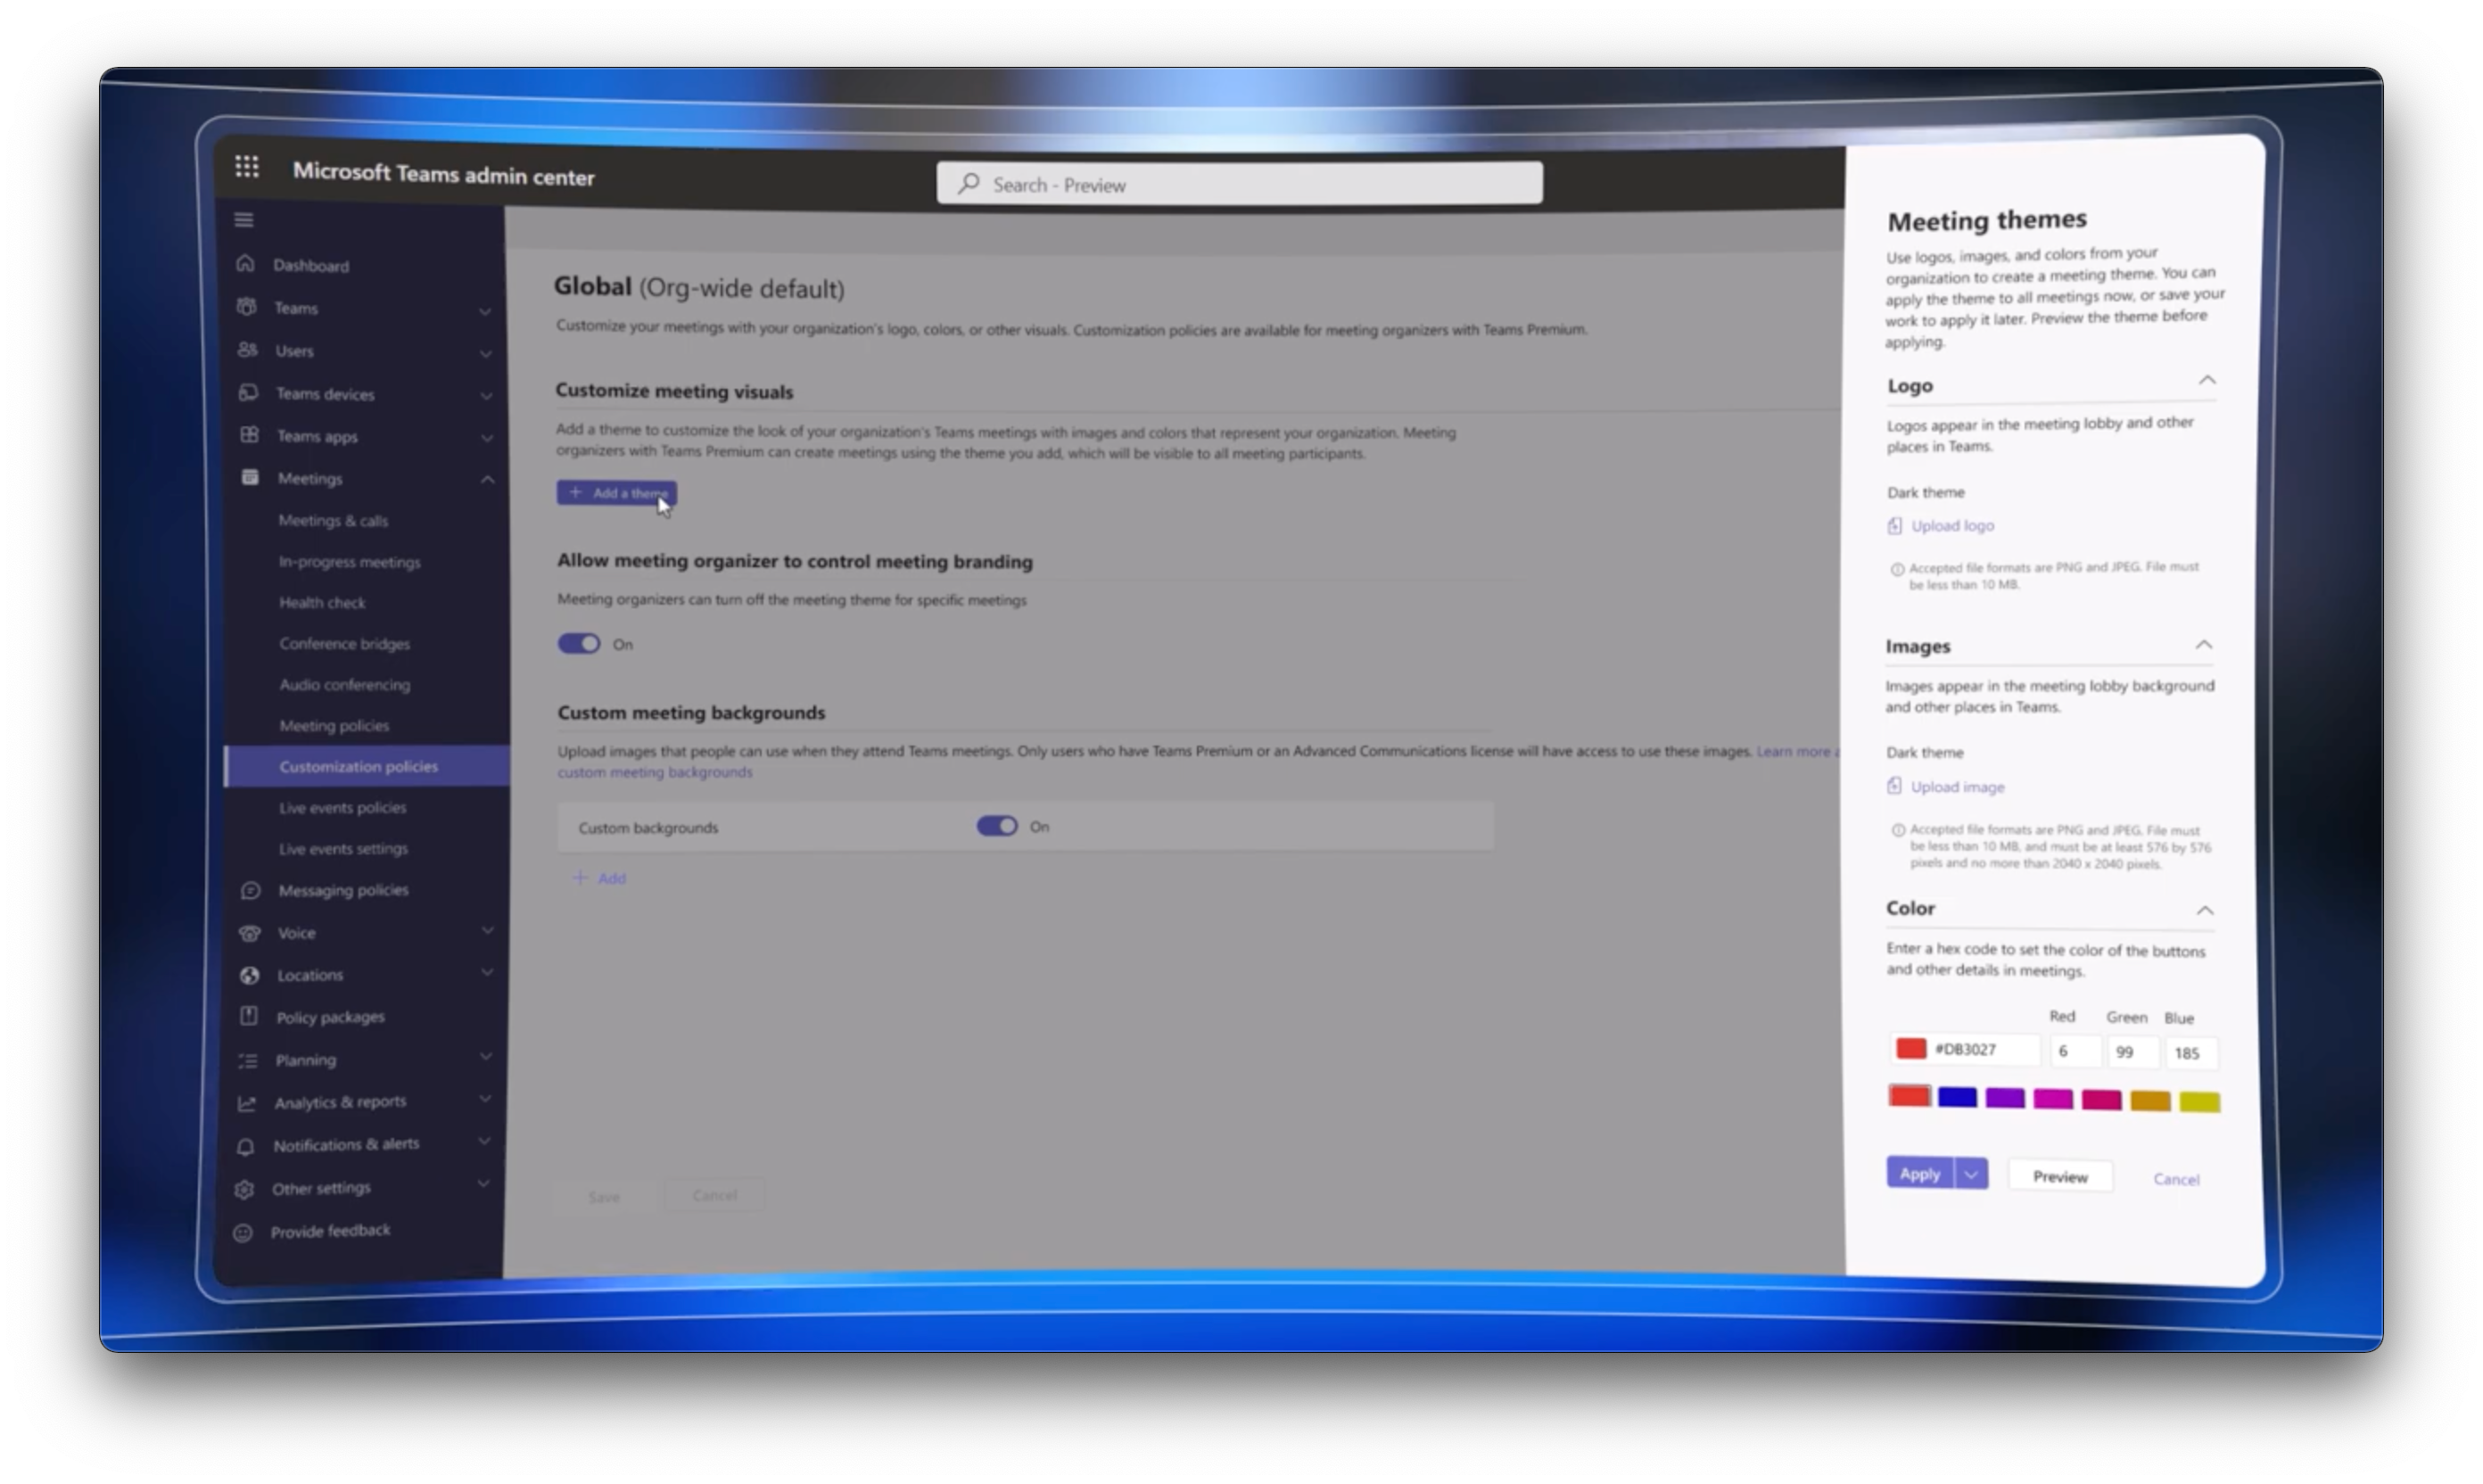Click the hamburger icon to collapse navigation

pos(243,219)
